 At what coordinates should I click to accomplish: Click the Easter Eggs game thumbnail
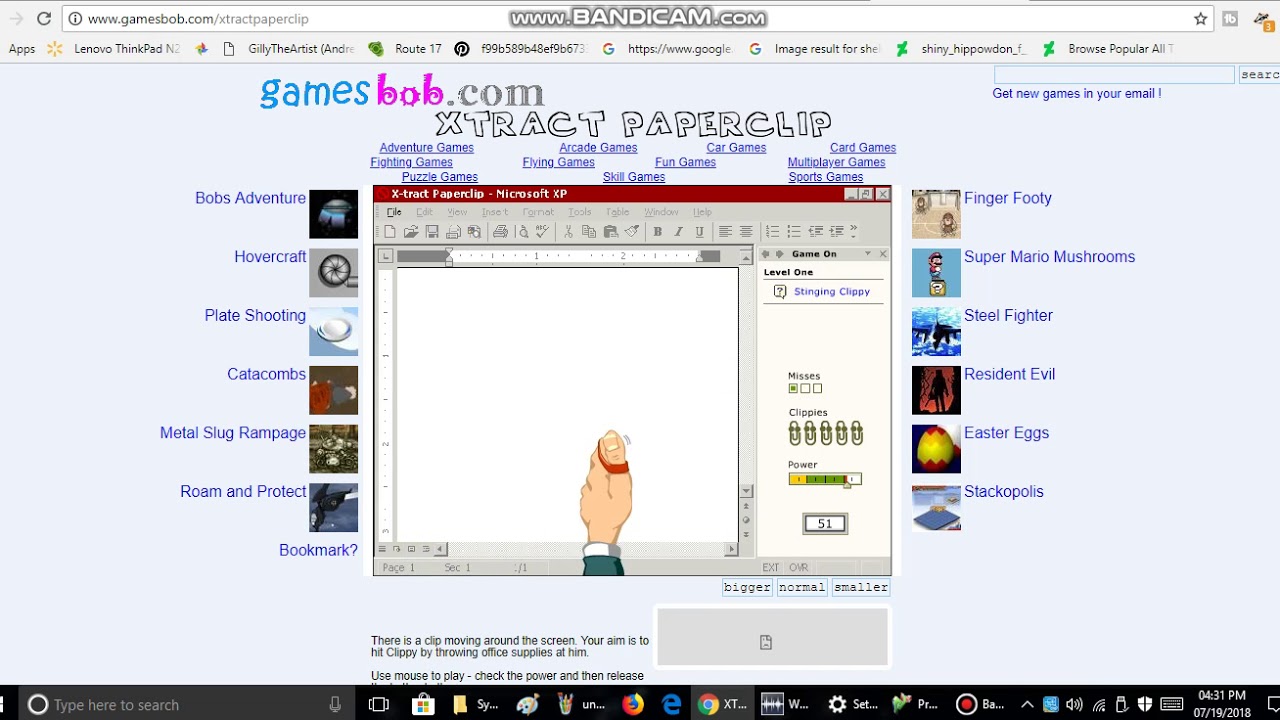pyautogui.click(x=936, y=449)
